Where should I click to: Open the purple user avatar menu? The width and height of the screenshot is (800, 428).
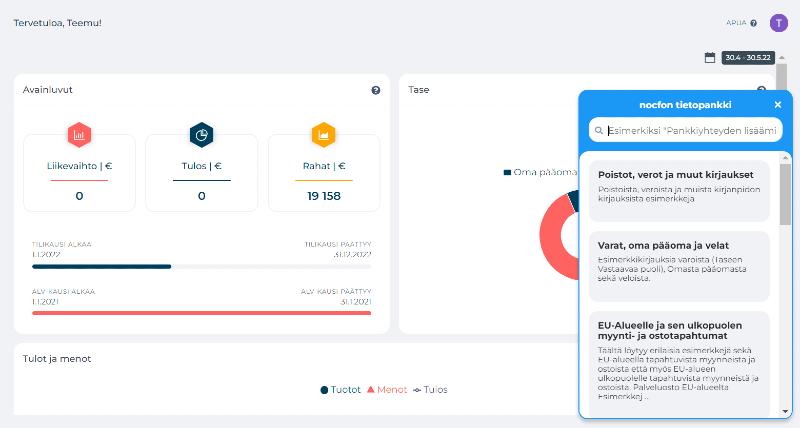(779, 23)
